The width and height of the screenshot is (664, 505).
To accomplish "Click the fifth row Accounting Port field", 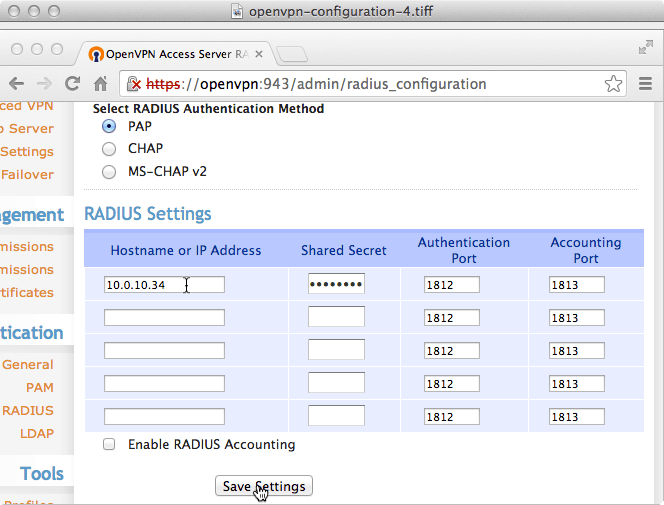I will tap(577, 417).
